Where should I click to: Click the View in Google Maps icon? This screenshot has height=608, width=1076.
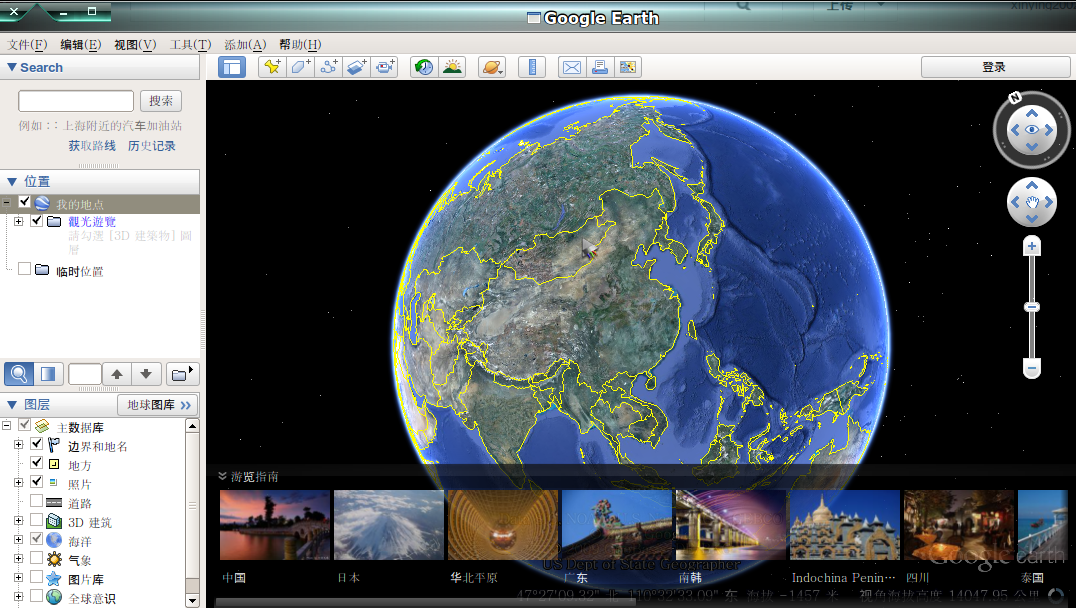(628, 67)
